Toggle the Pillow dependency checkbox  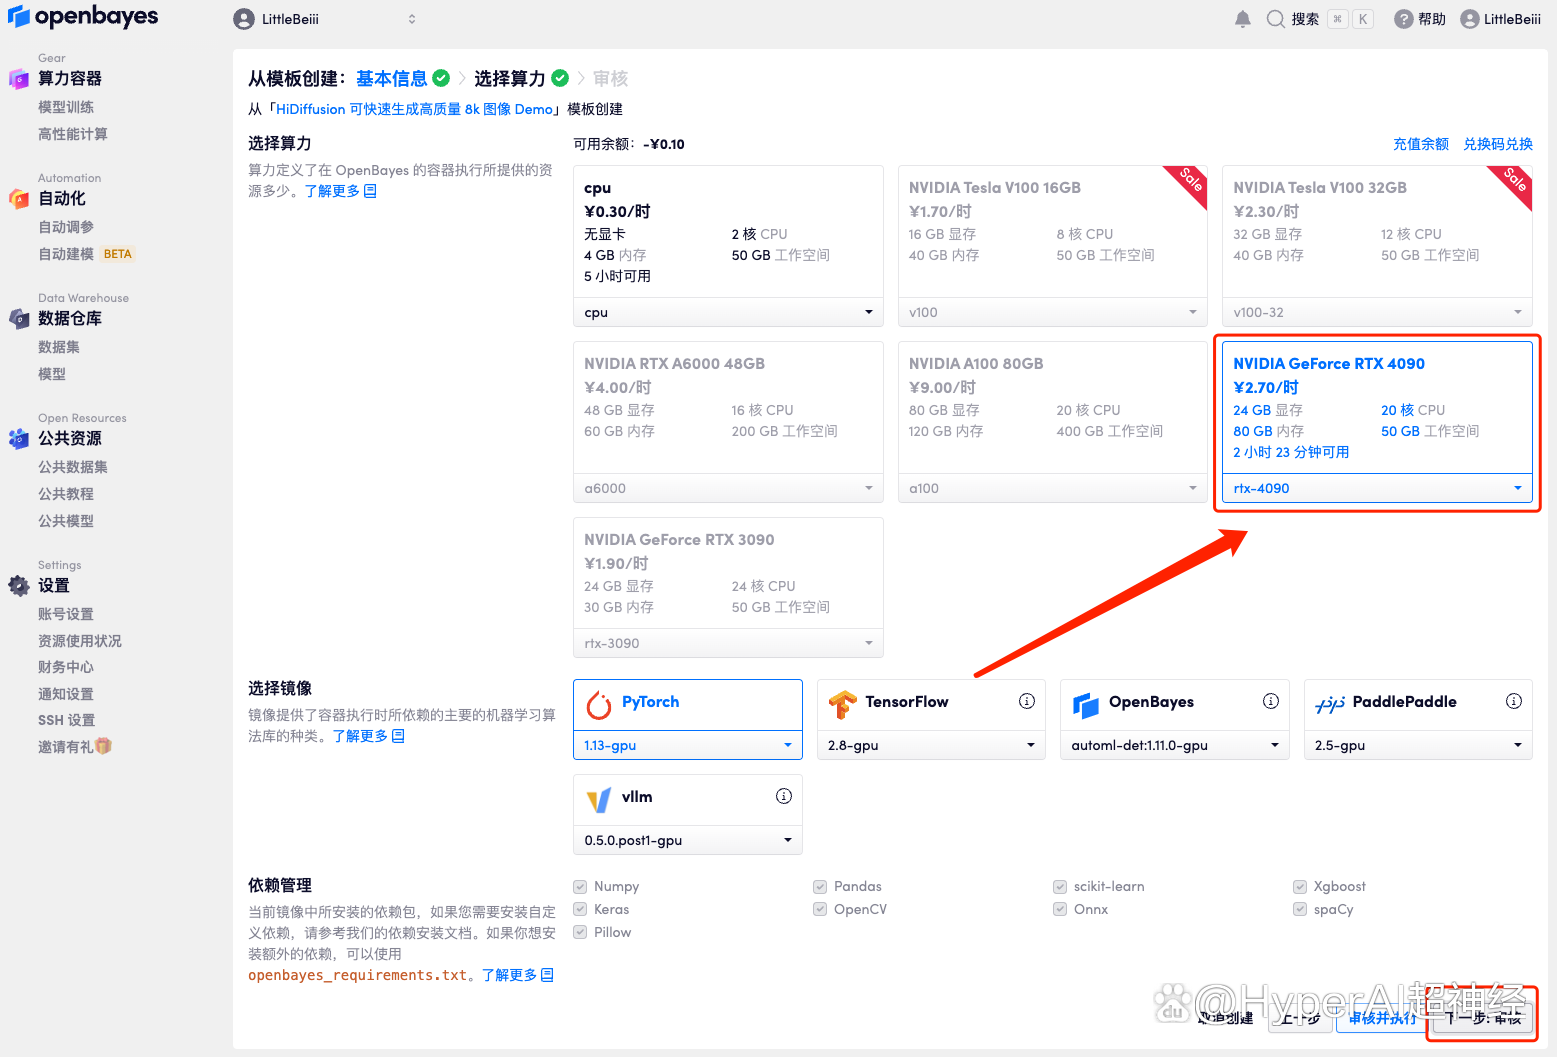[580, 933]
